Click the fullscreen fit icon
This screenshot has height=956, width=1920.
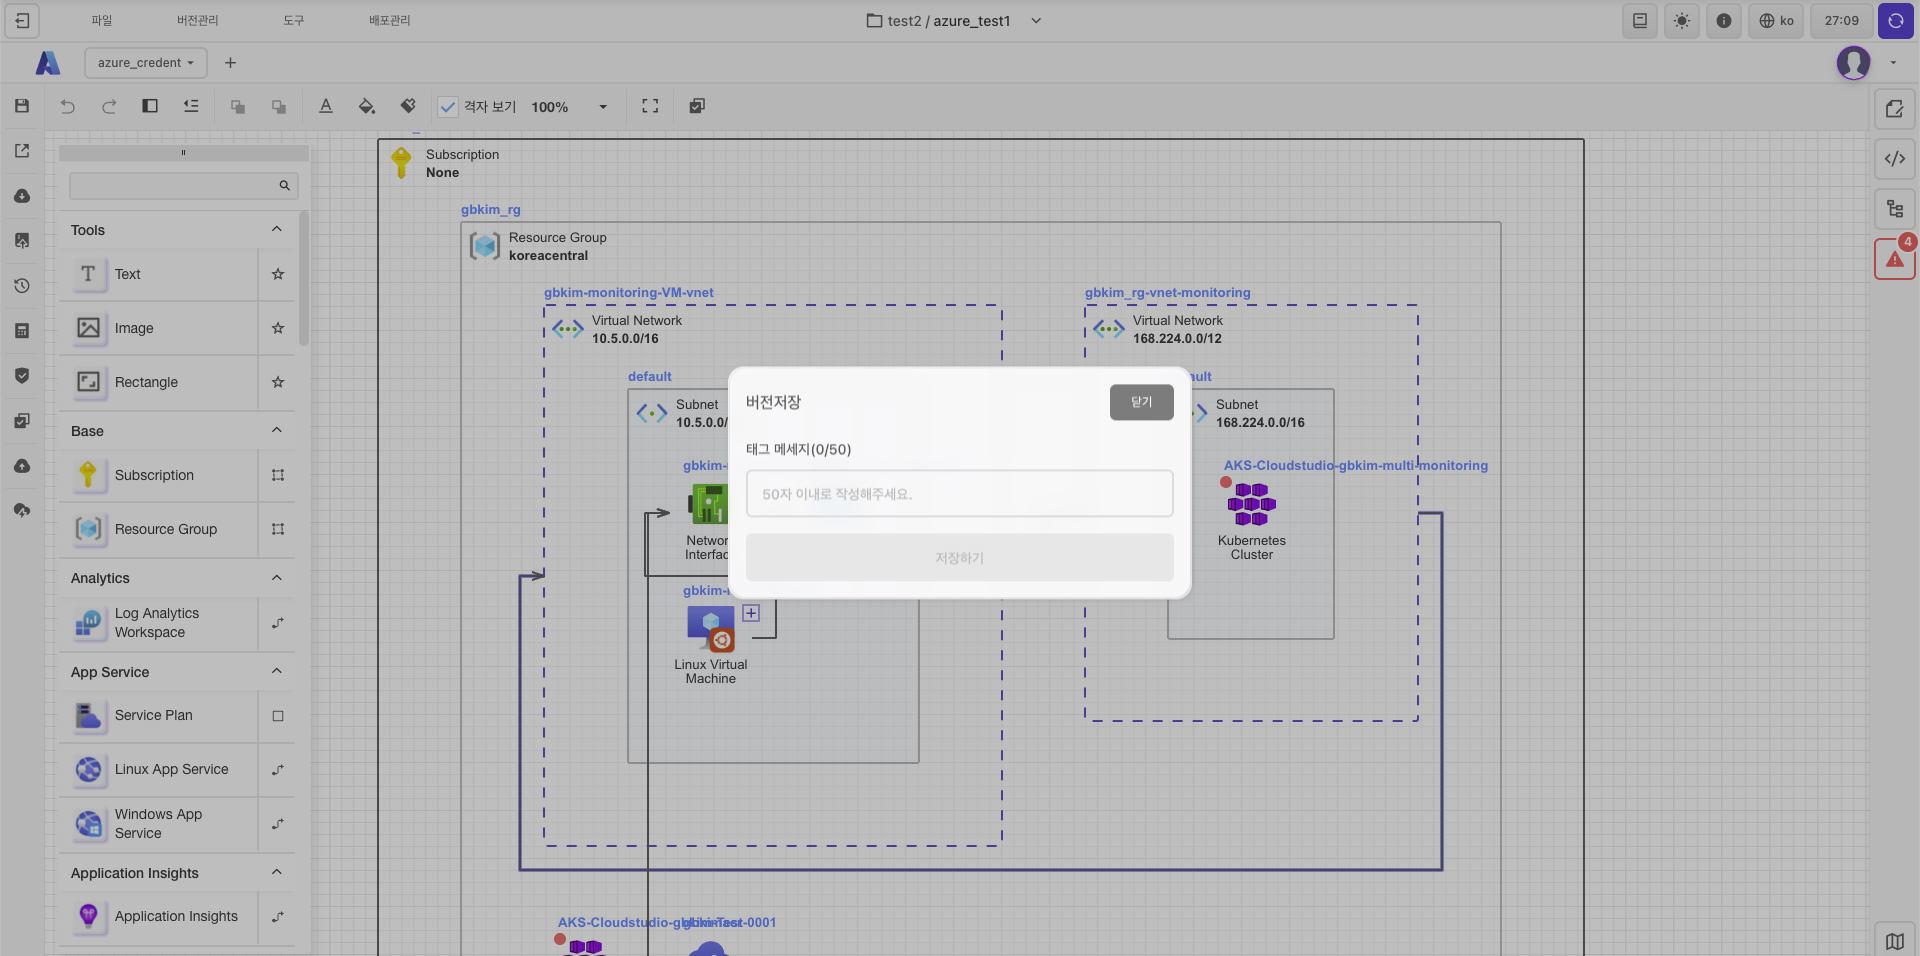tap(650, 106)
